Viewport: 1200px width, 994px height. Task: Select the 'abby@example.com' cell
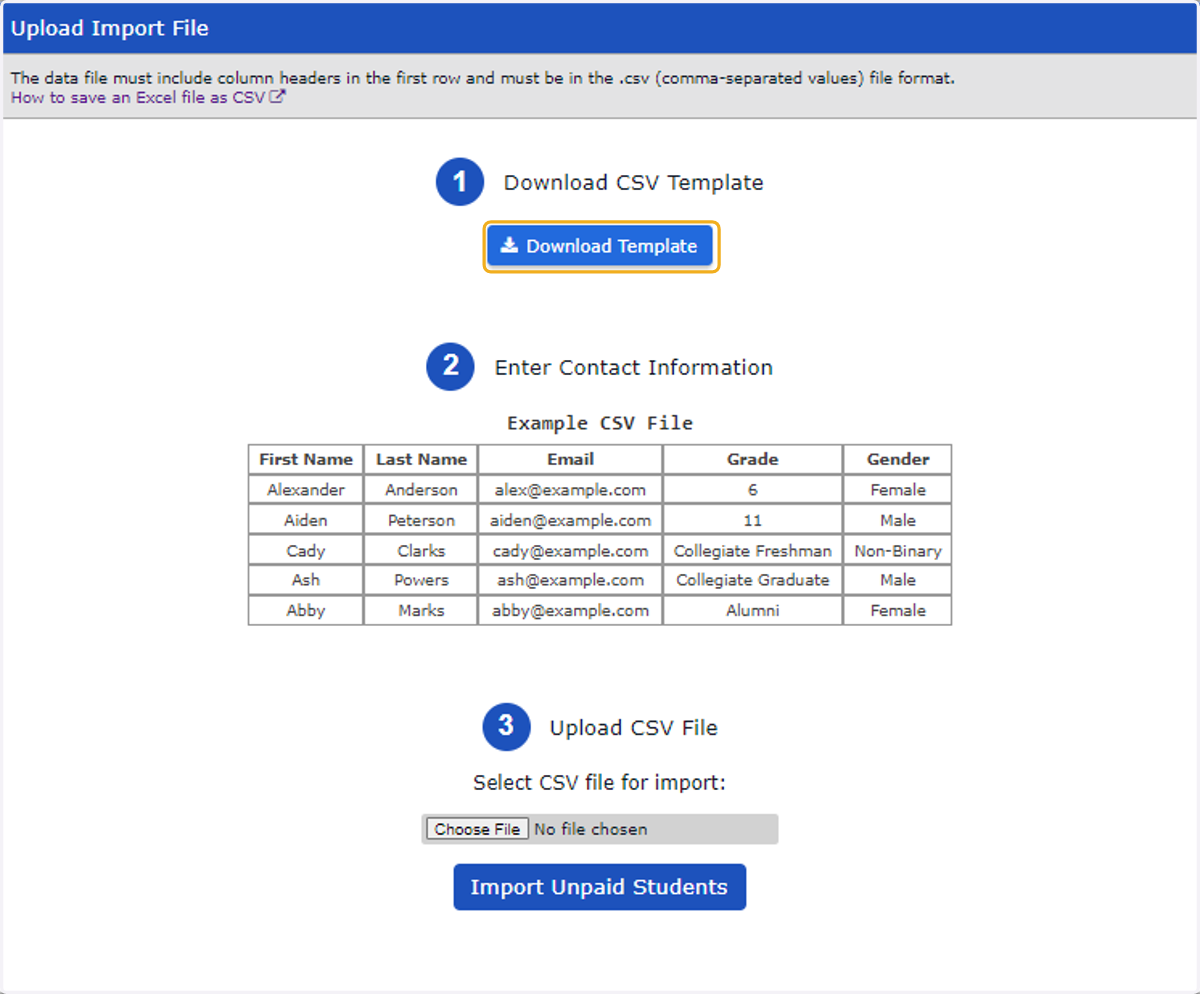(x=570, y=610)
